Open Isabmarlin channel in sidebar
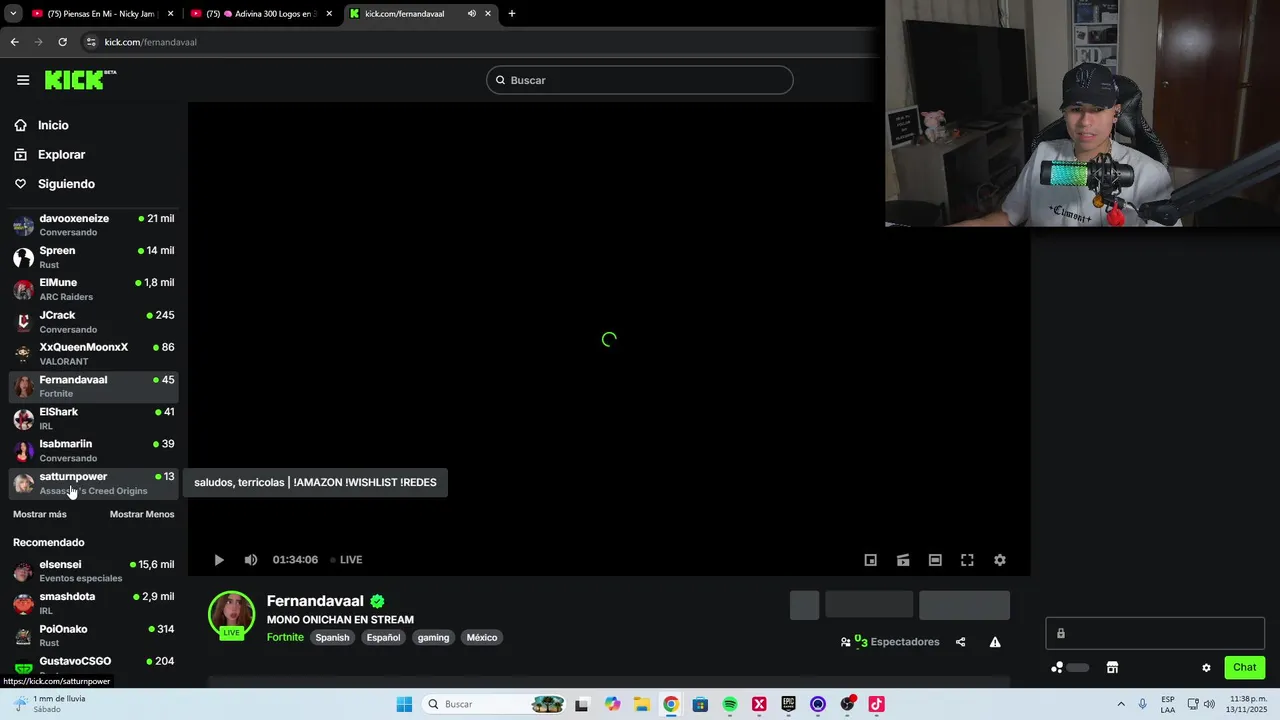 tap(93, 450)
